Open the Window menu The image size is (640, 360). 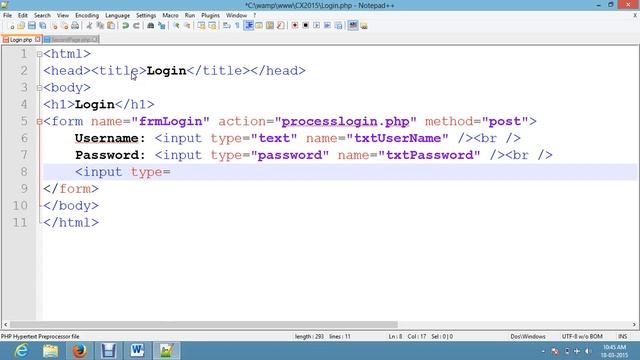point(236,15)
